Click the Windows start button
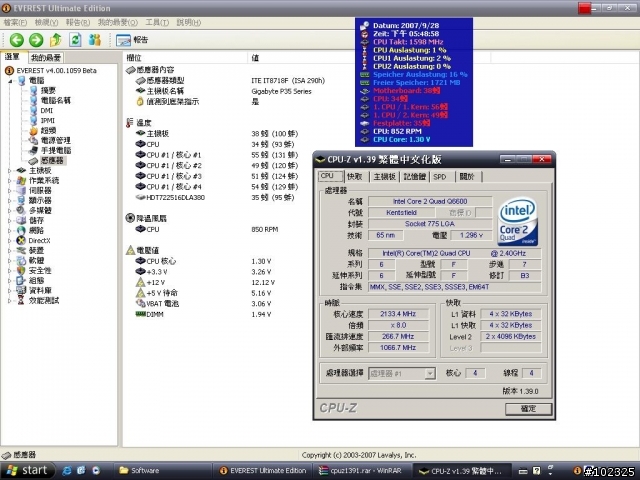The width and height of the screenshot is (640, 480). coord(28,471)
